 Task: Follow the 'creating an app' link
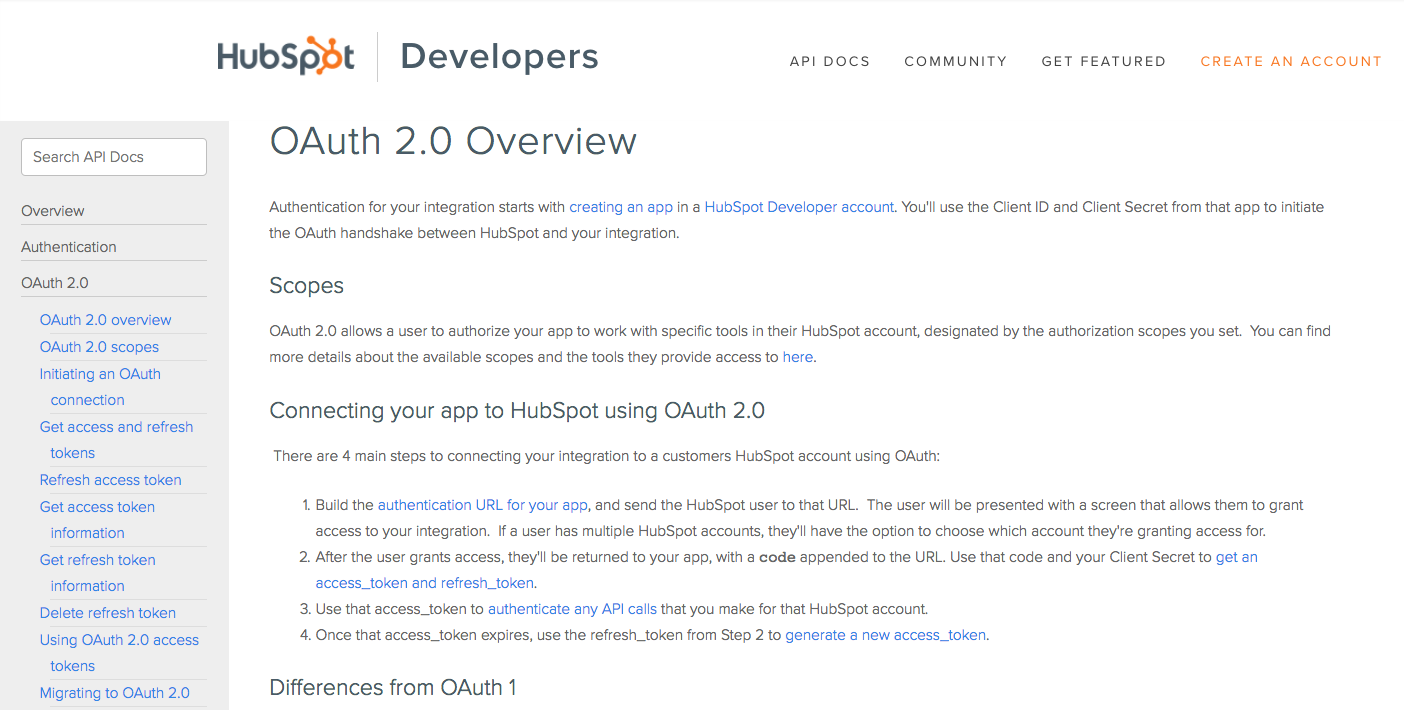(x=621, y=207)
